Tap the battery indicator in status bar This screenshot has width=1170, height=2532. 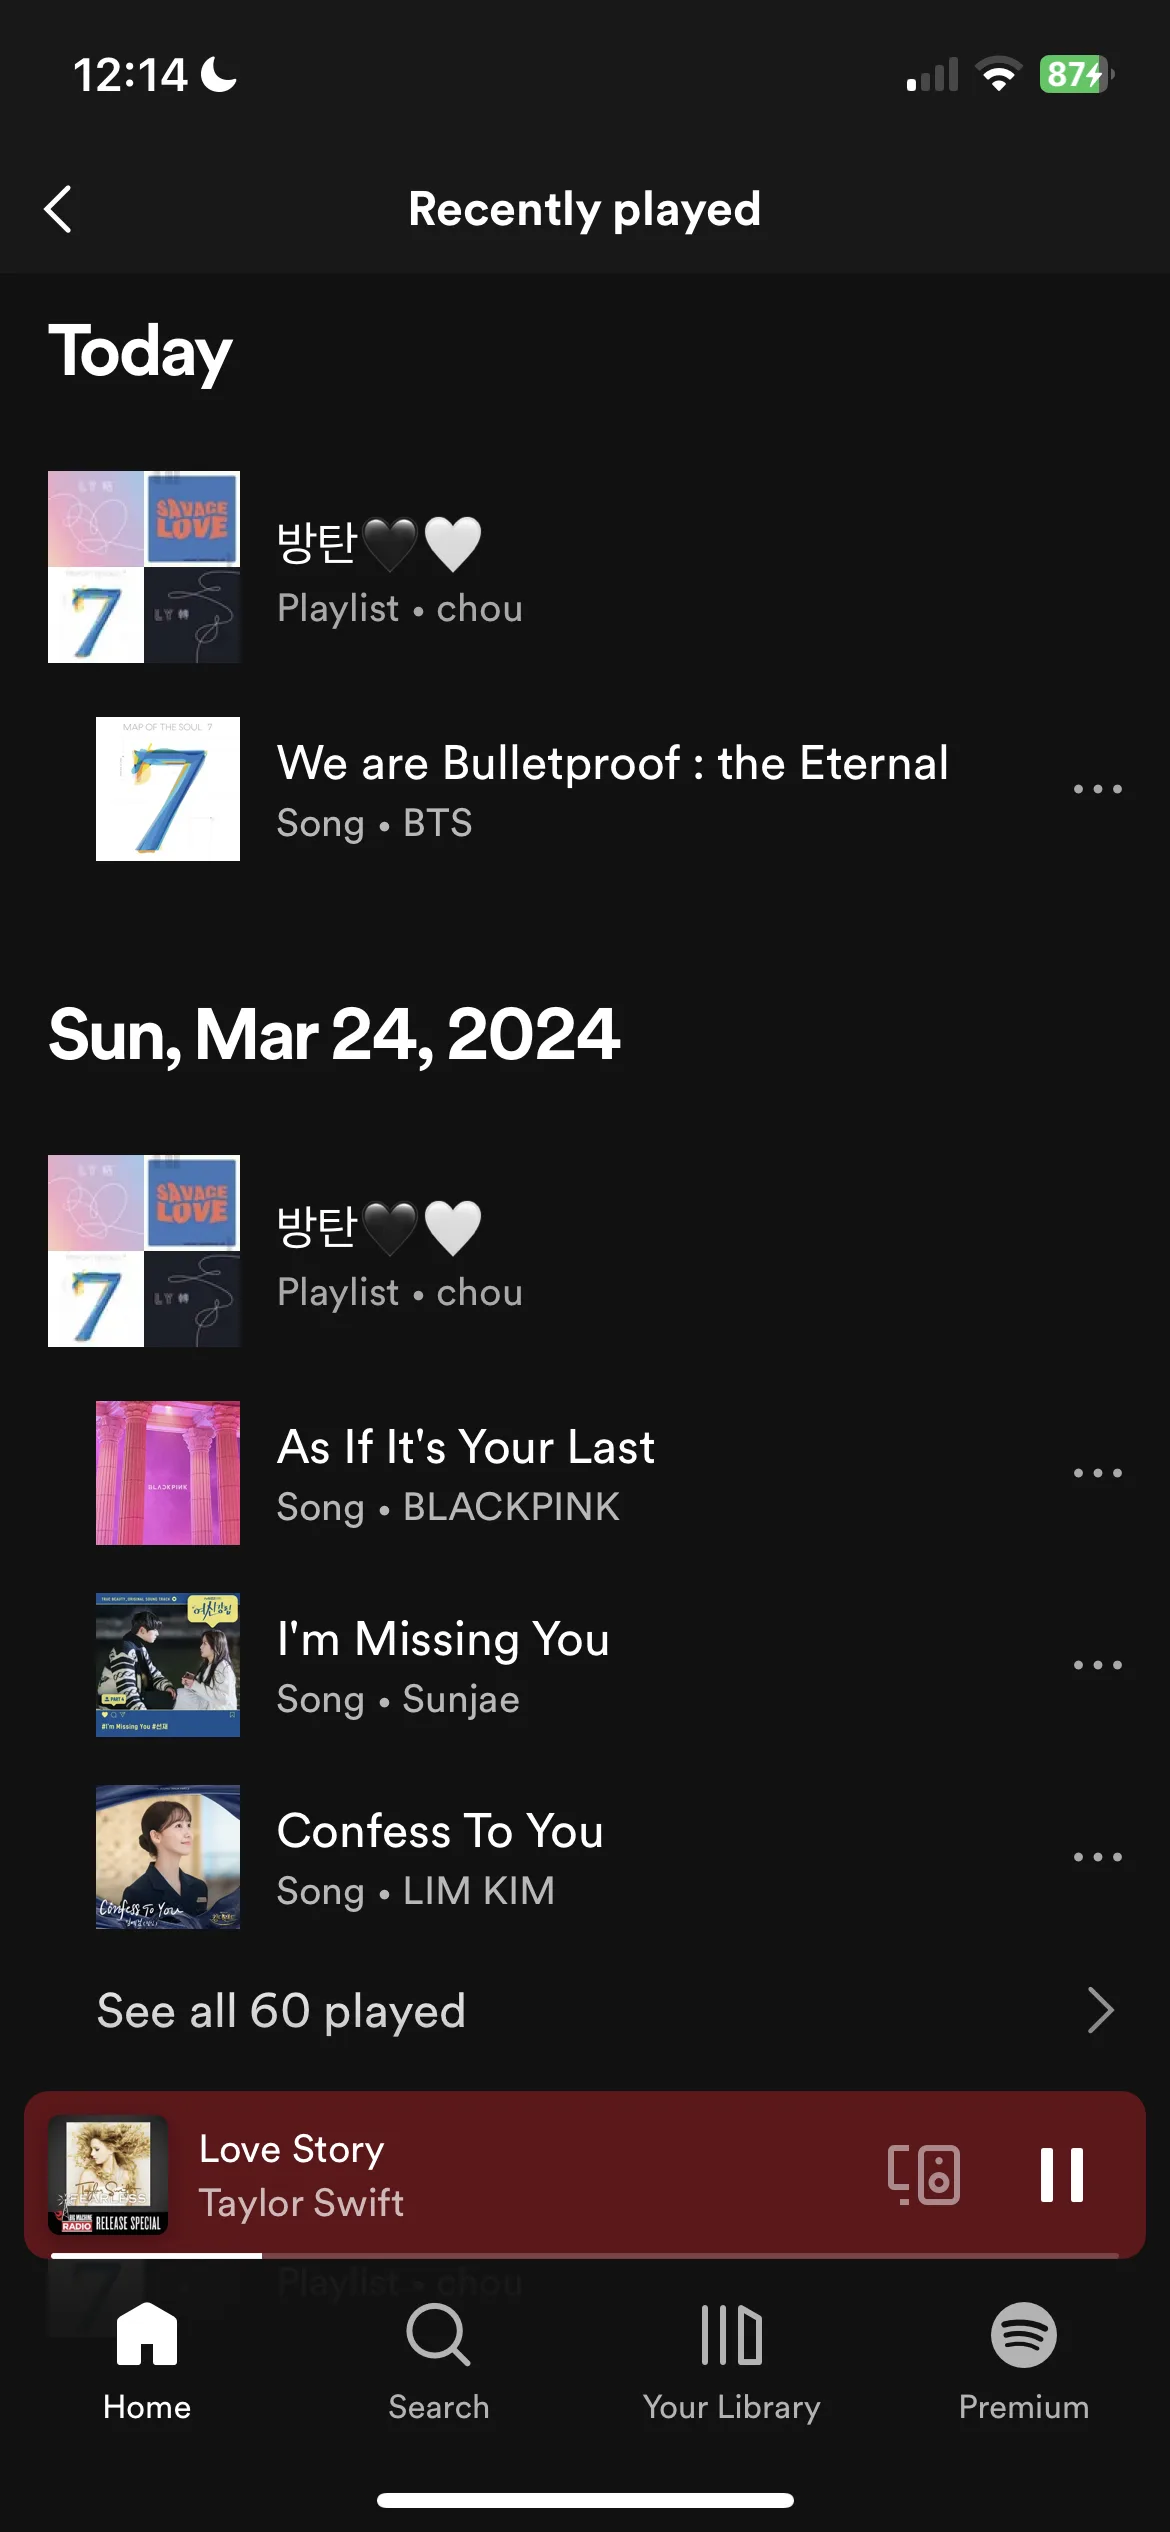click(x=1077, y=74)
